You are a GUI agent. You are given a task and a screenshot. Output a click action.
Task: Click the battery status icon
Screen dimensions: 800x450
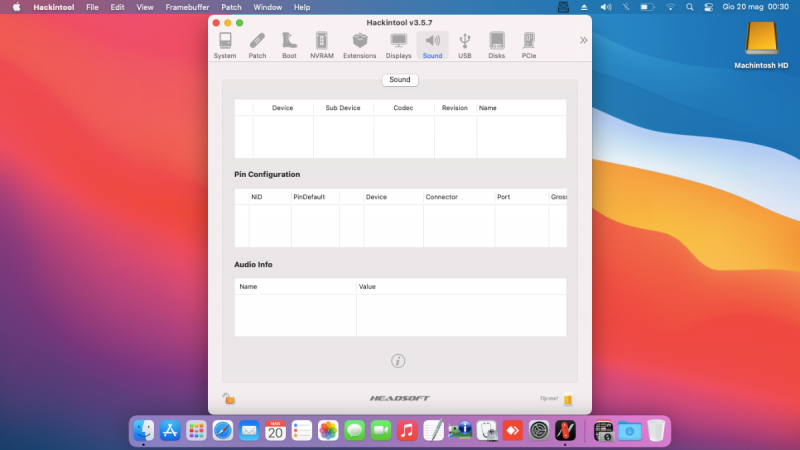pos(647,7)
